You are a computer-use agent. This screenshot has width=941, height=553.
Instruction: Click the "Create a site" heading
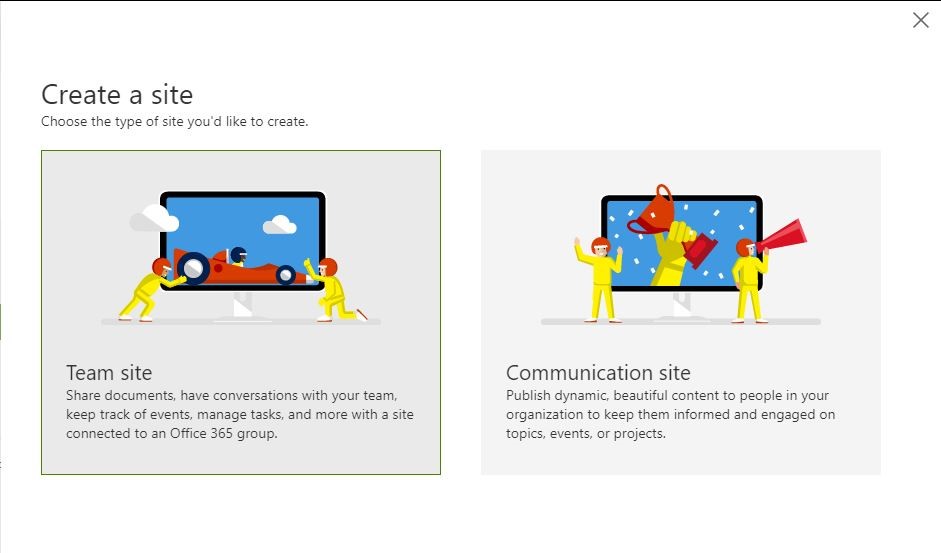(117, 95)
